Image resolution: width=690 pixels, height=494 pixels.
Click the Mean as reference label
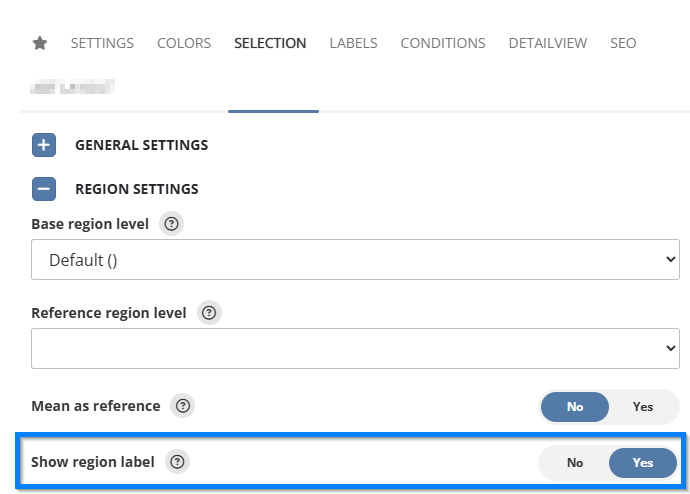[95, 406]
